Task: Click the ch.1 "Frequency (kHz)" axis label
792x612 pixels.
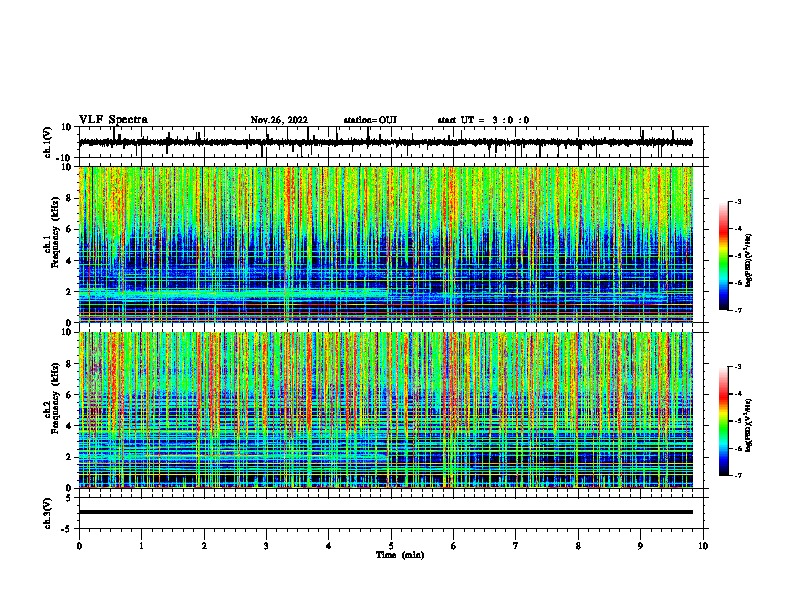Action: pos(55,233)
